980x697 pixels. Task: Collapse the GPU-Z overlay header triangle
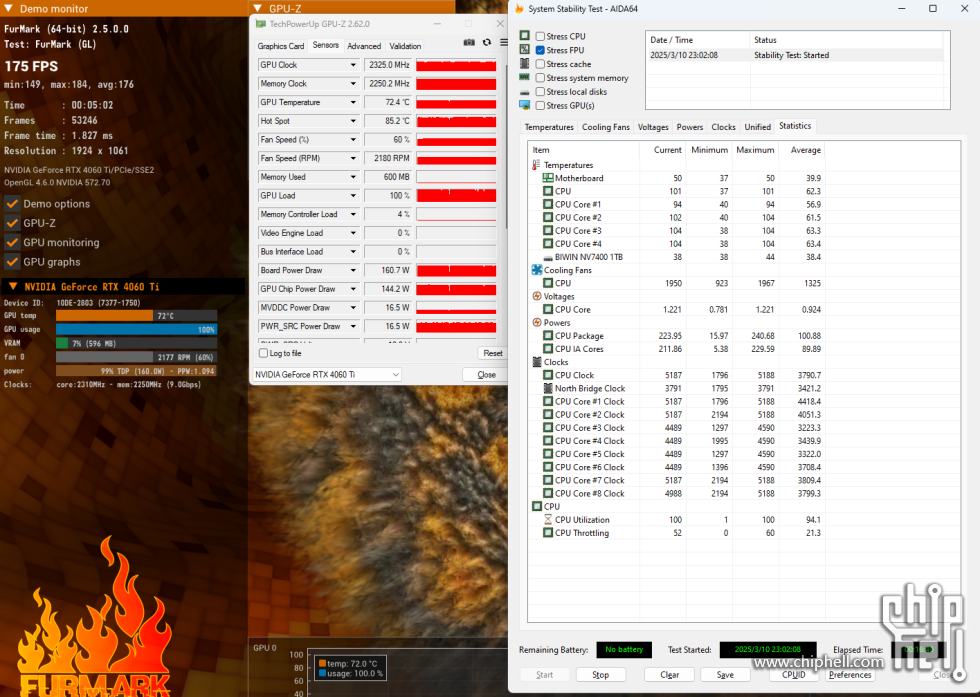coord(258,8)
